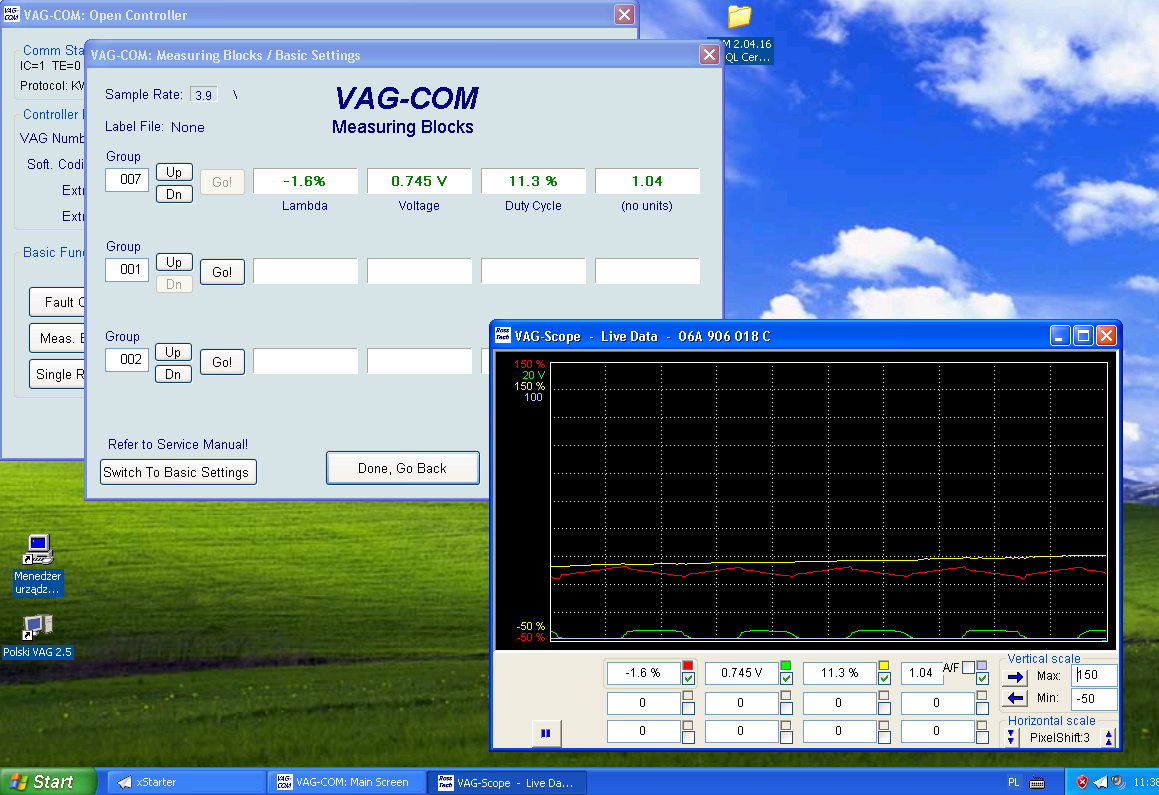Pause the VAG-Scope live data capture
The height and width of the screenshot is (795, 1159).
tap(545, 733)
